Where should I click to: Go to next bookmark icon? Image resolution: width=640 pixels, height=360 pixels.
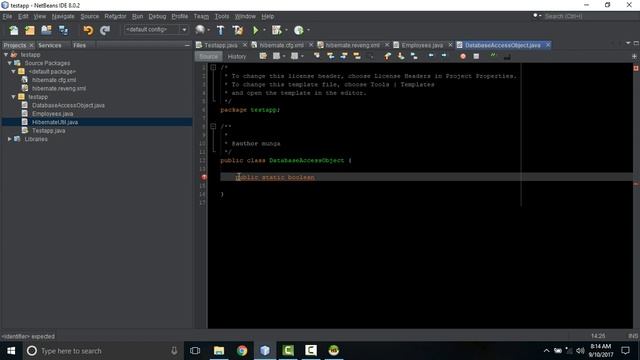coord(401,56)
